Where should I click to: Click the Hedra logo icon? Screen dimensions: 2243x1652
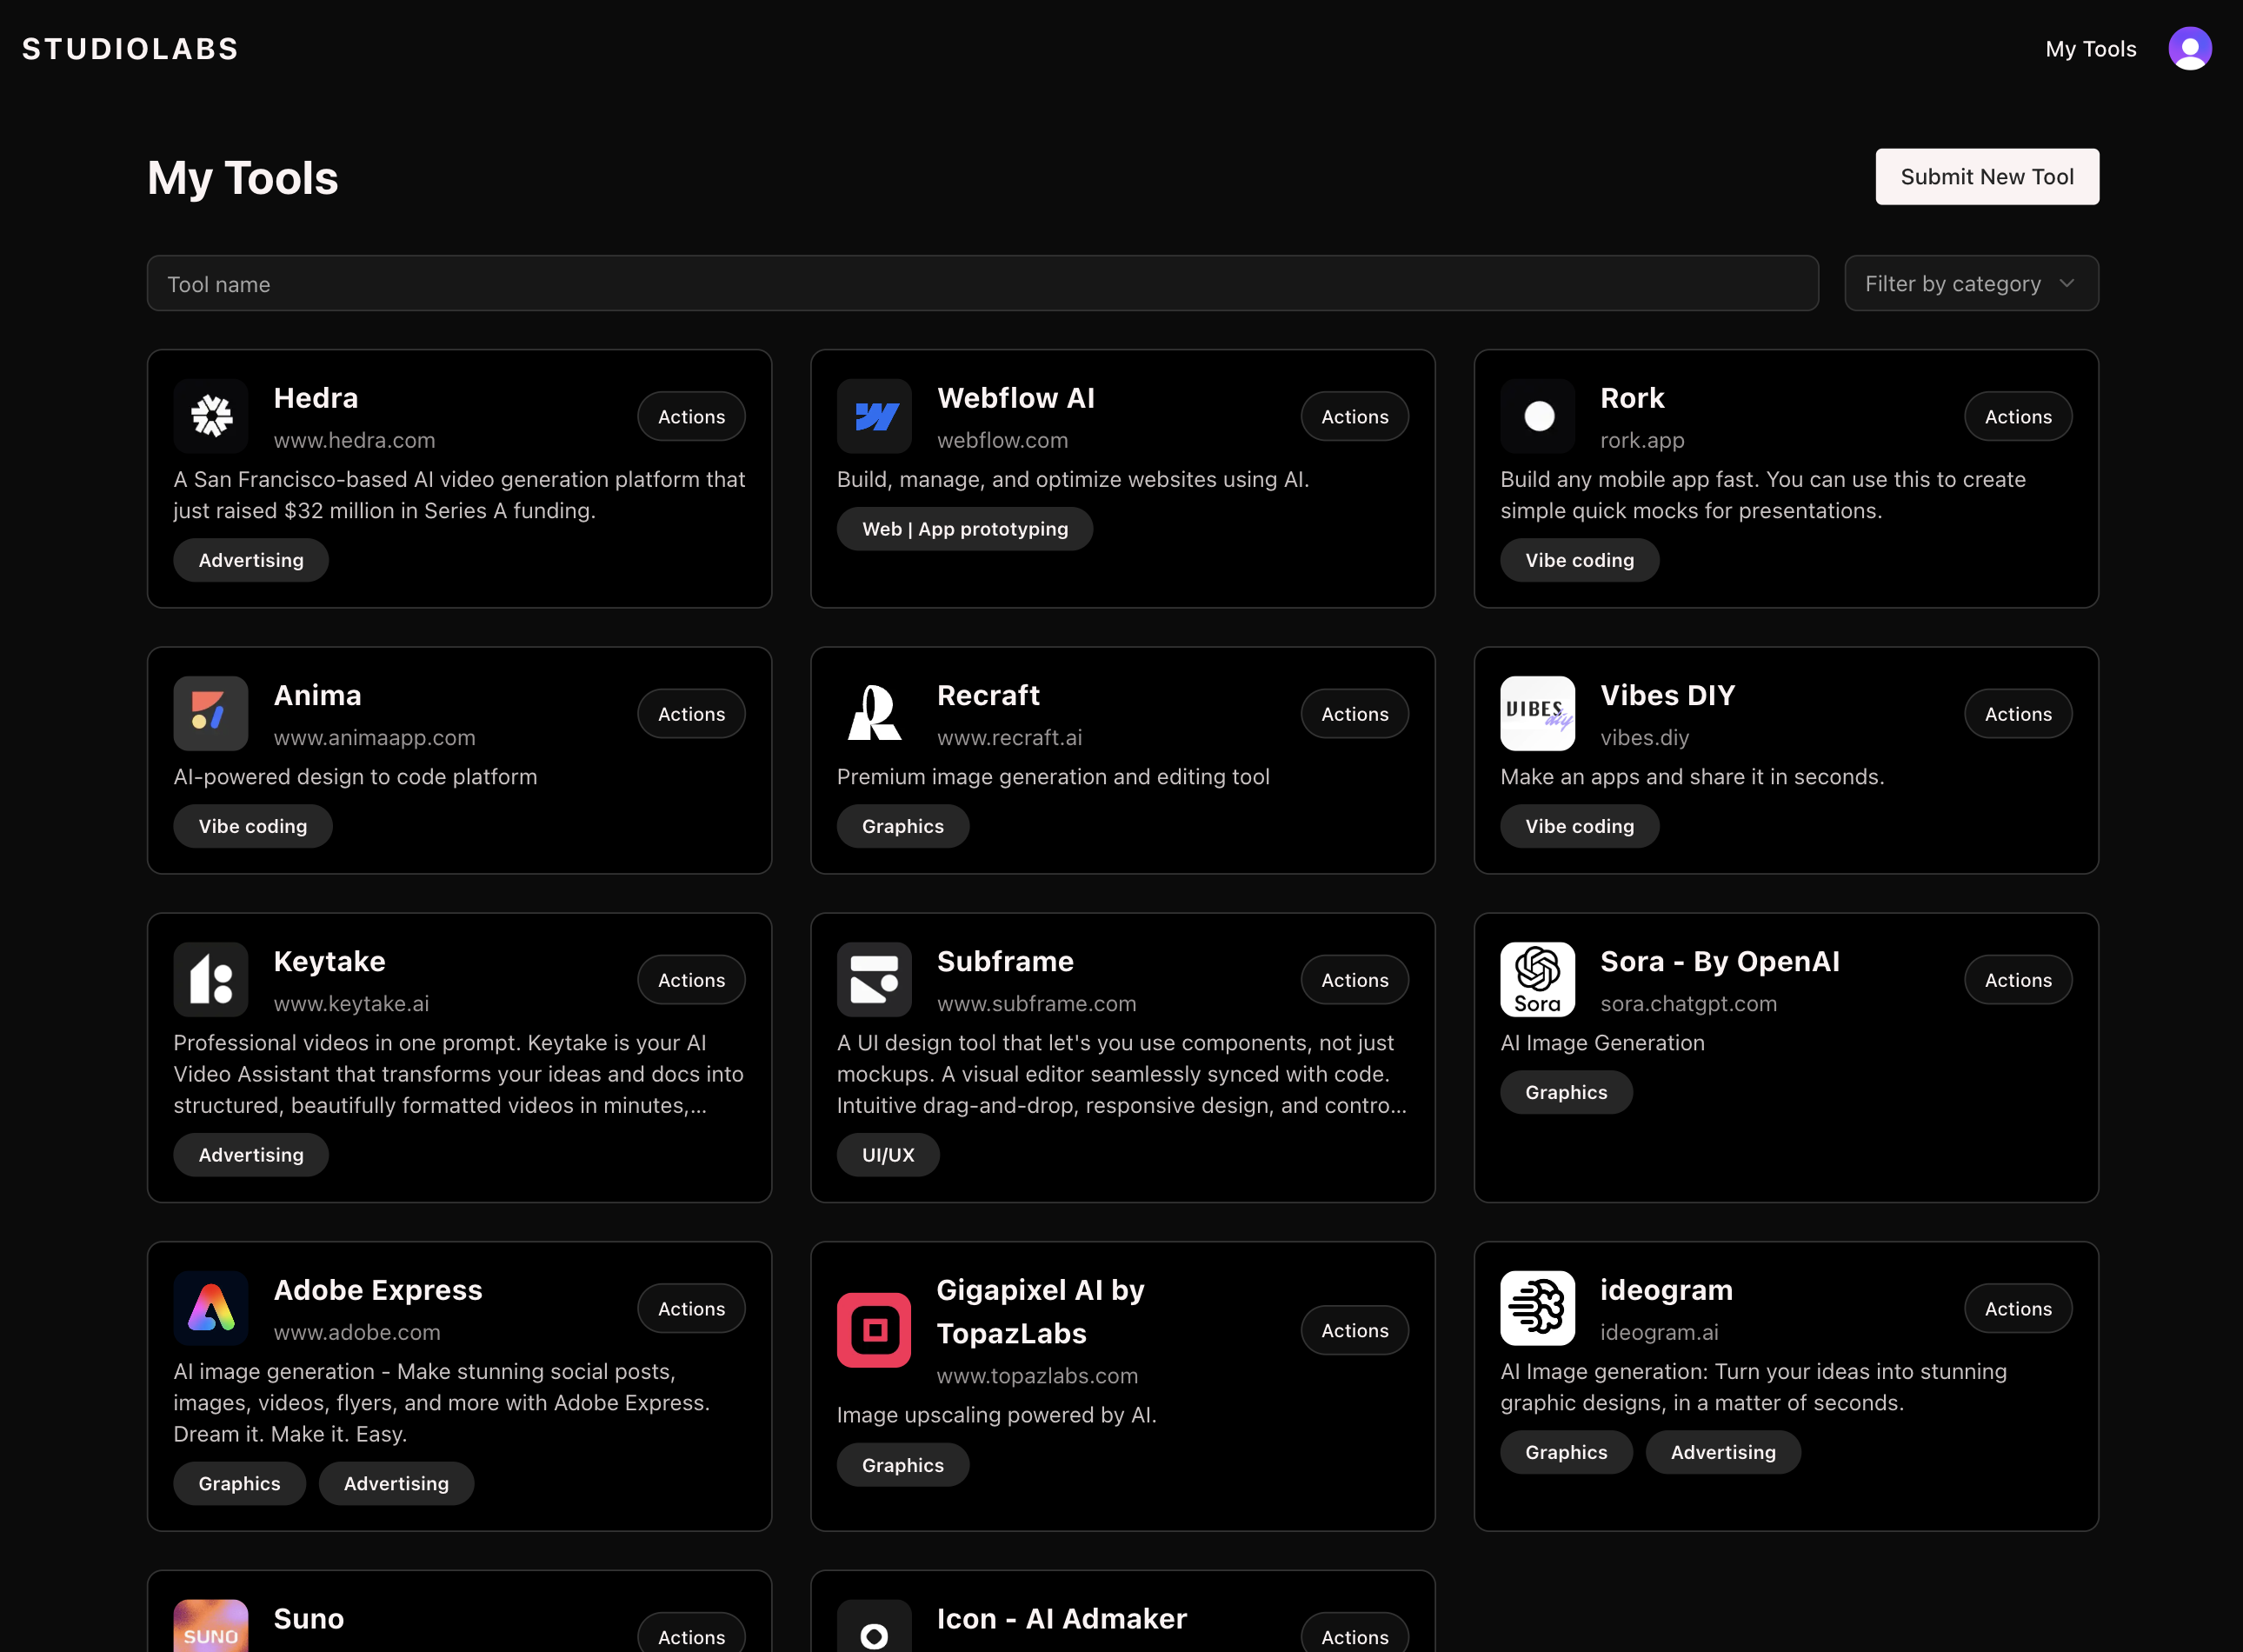click(211, 416)
